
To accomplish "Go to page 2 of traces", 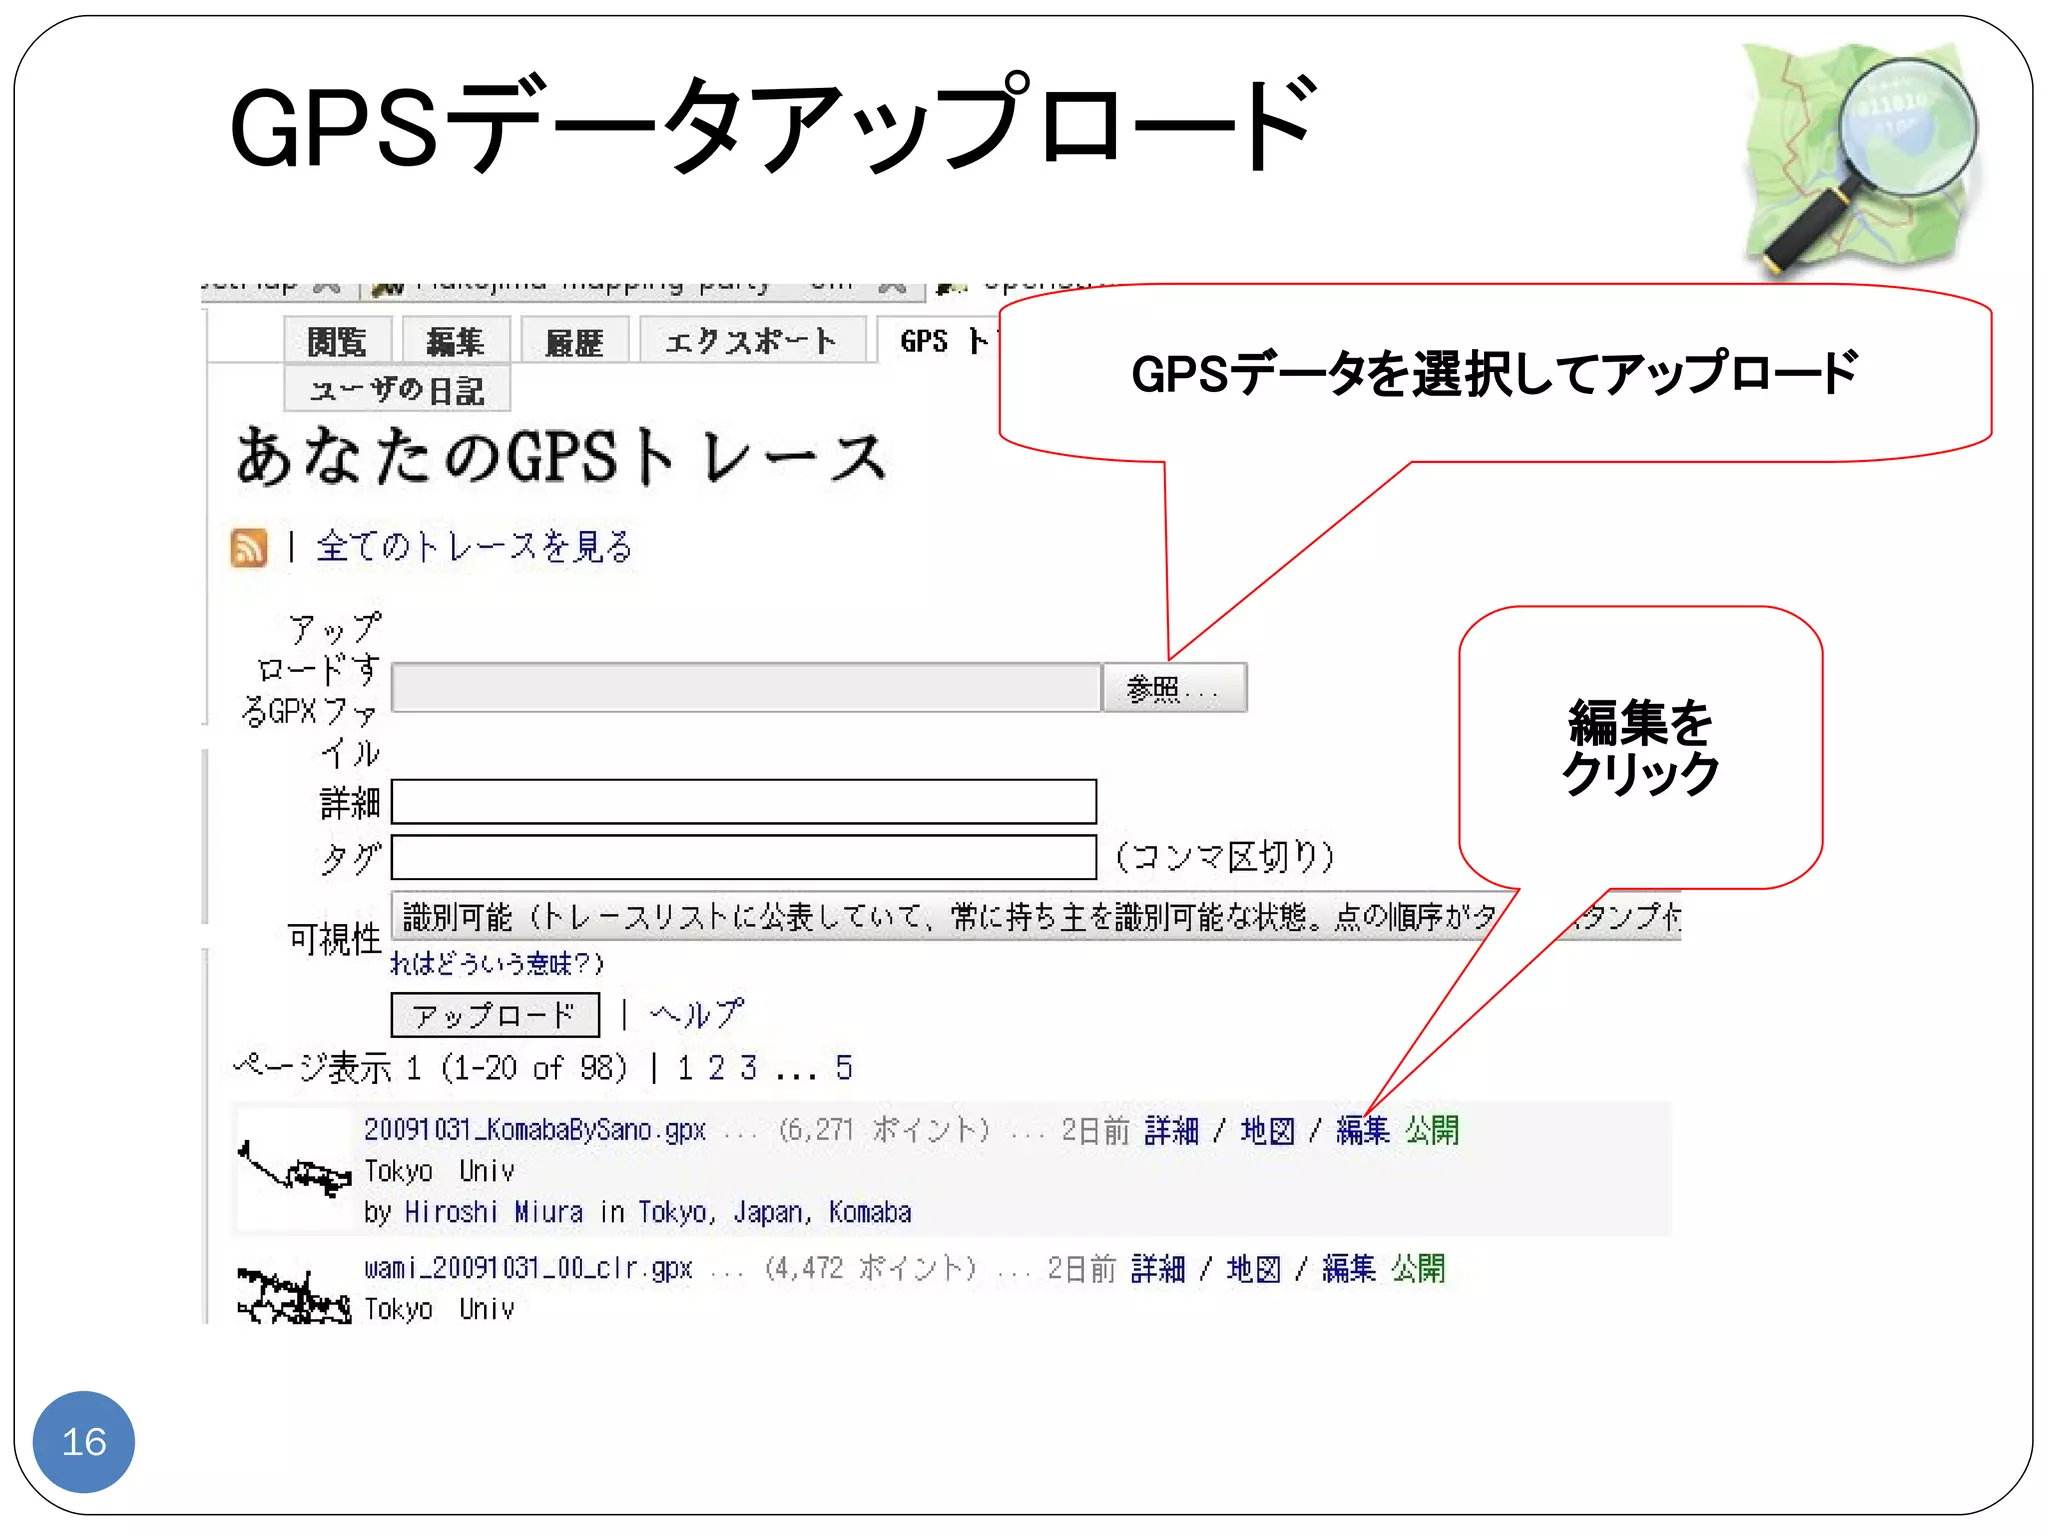I will (716, 1068).
